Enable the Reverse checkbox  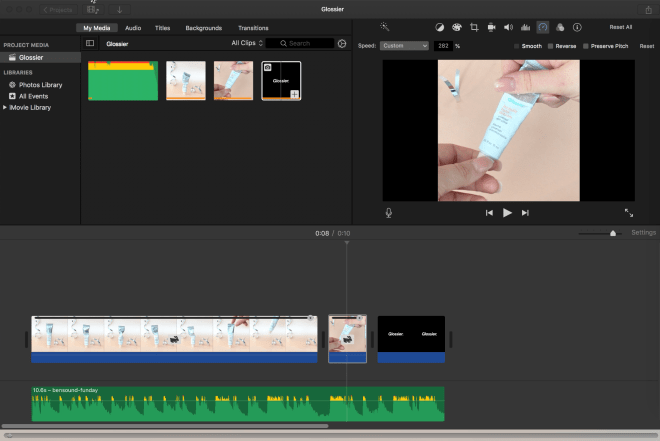tap(550, 46)
